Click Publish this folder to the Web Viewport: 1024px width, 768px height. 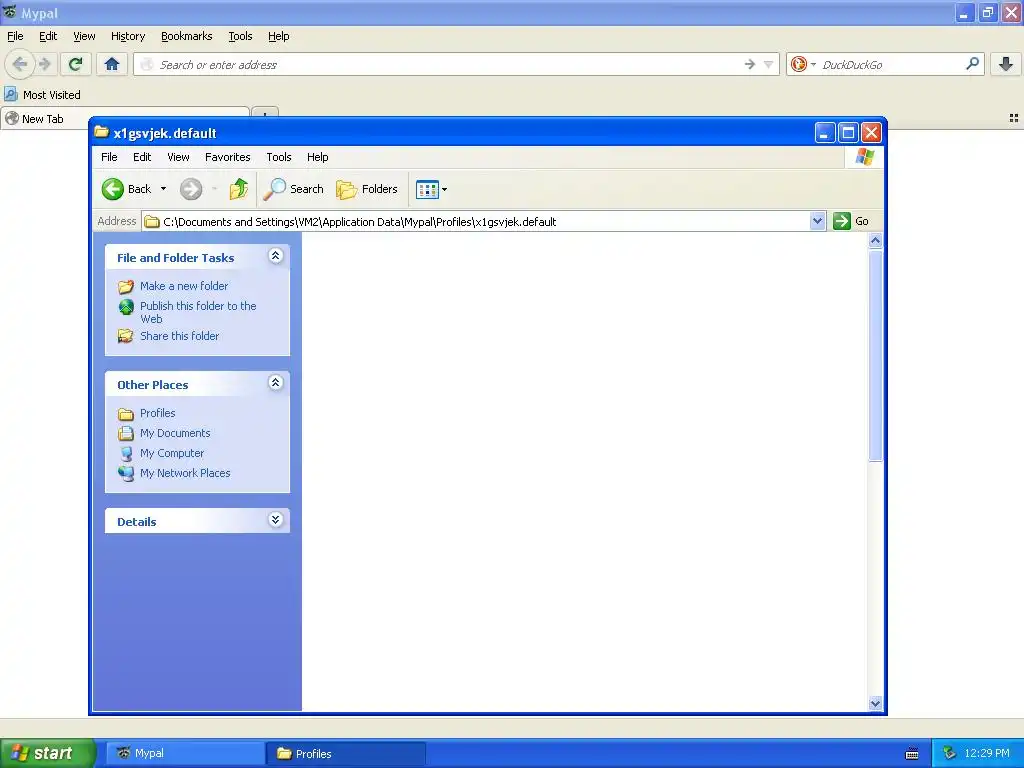[198, 312]
